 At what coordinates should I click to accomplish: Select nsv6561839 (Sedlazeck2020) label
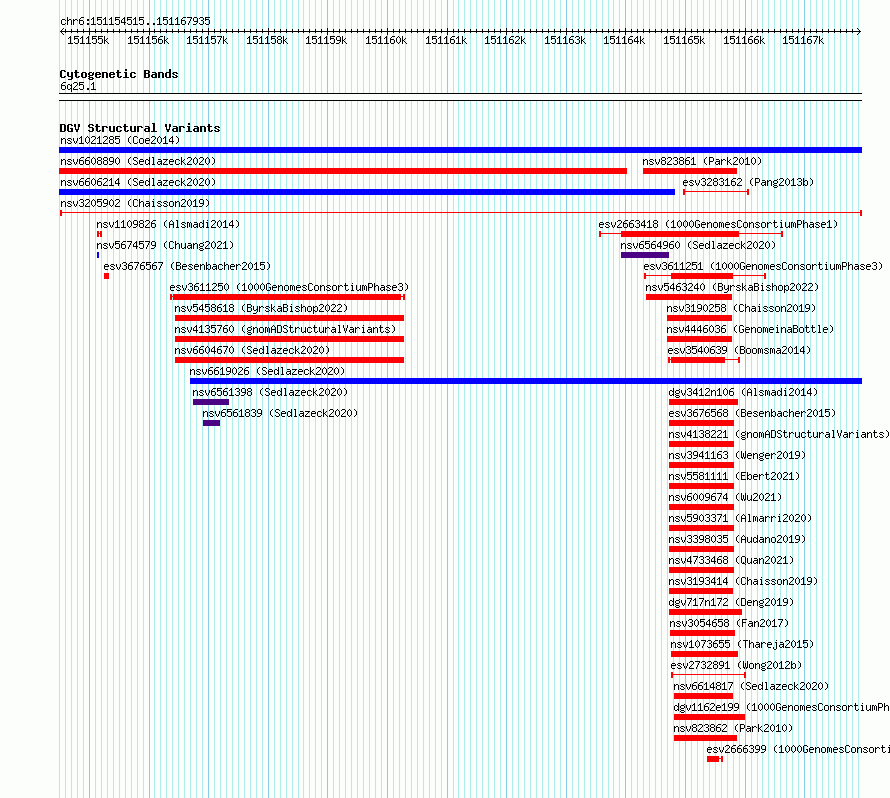(x=280, y=413)
